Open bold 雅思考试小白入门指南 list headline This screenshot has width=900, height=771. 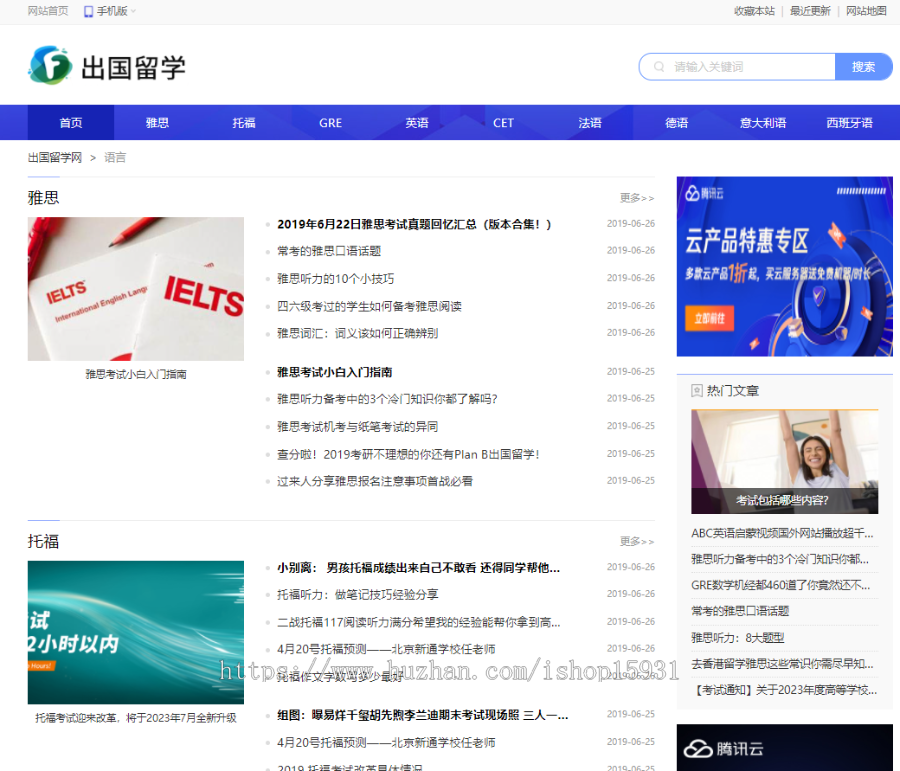coord(335,372)
